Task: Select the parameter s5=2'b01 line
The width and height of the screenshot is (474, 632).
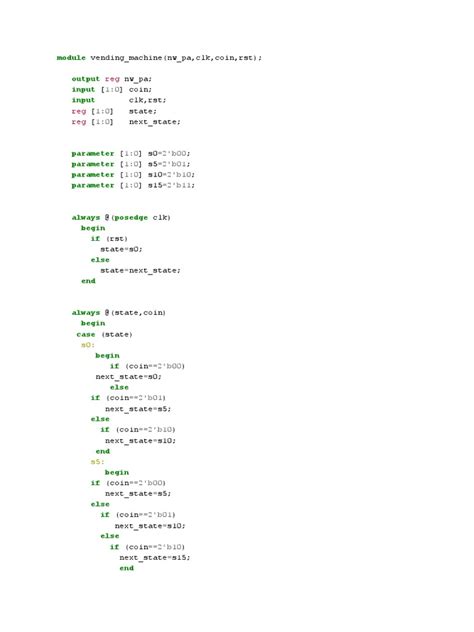Action: (131, 164)
